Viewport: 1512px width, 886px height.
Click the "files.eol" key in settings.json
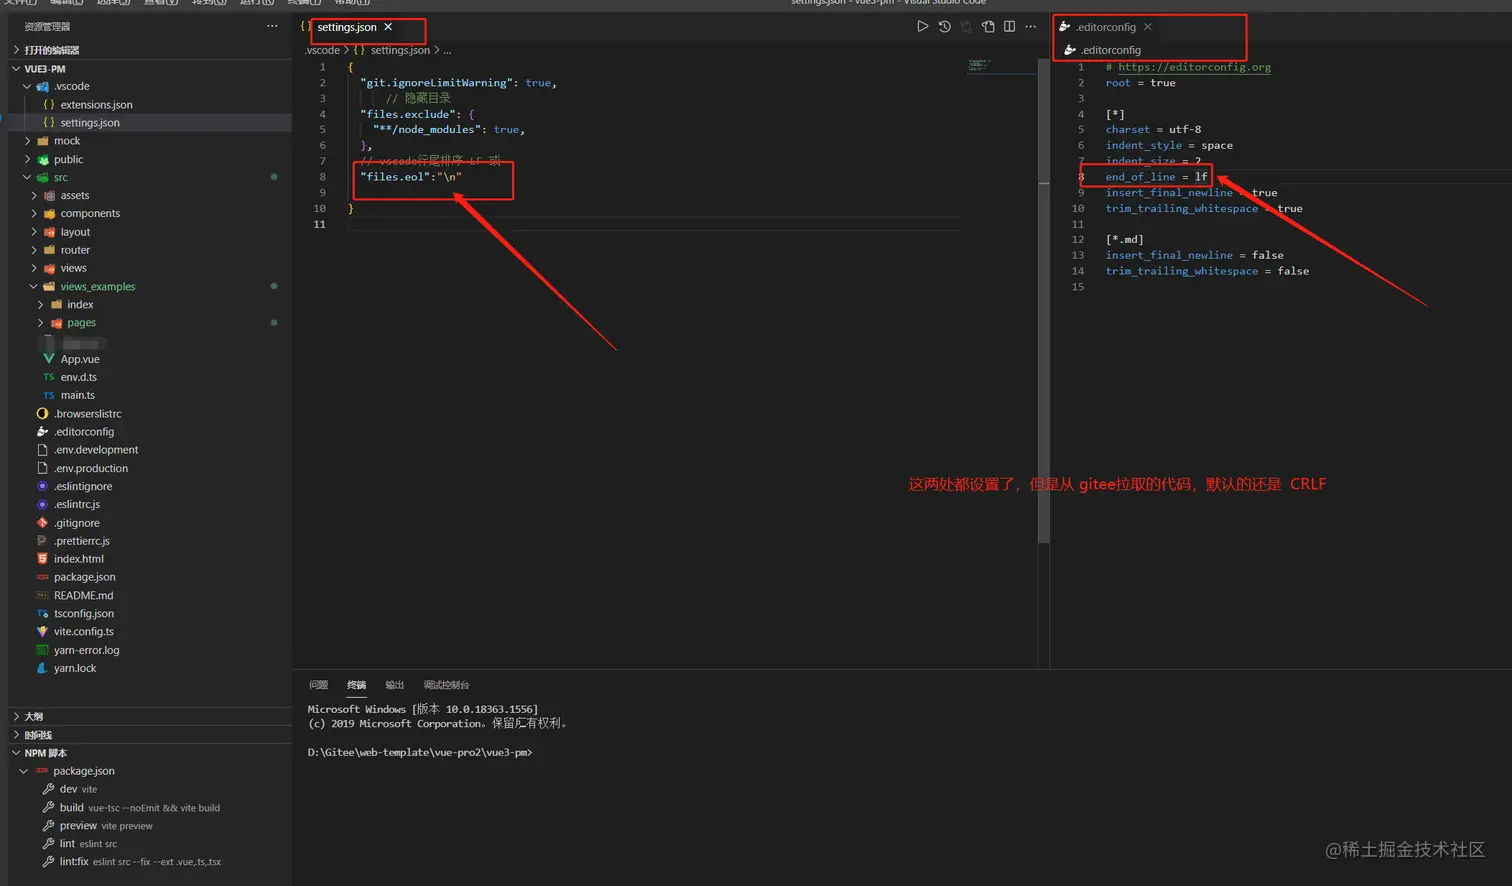point(397,177)
